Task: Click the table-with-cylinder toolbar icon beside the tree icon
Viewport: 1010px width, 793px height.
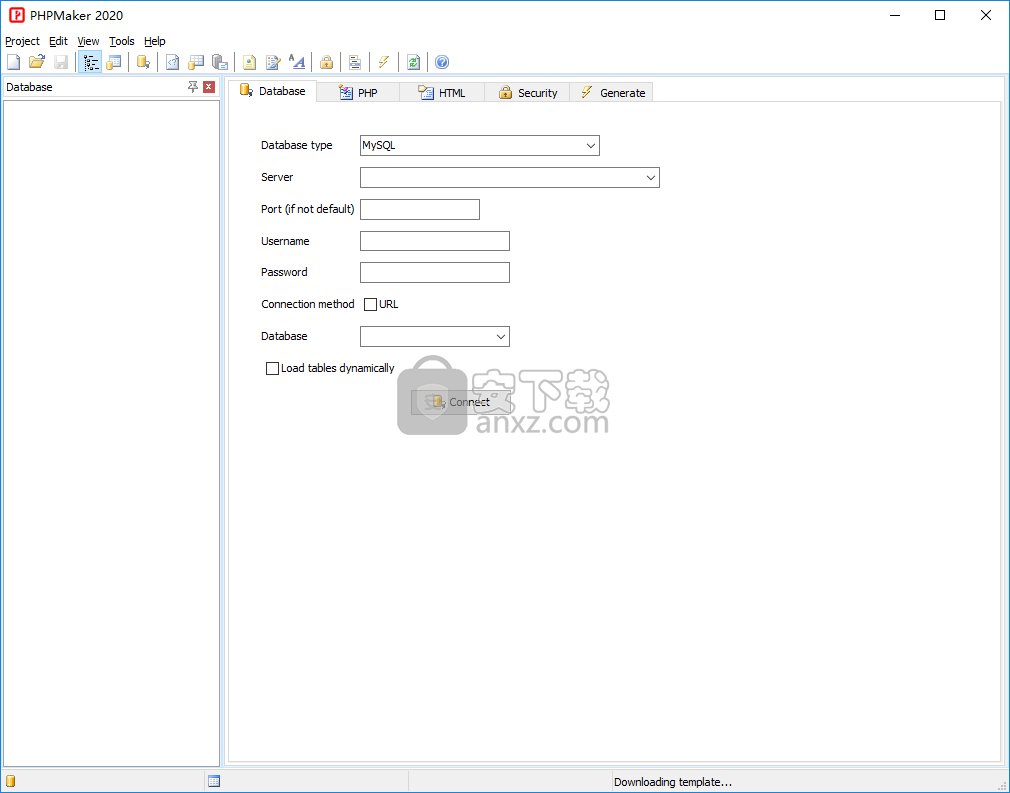Action: tap(114, 62)
